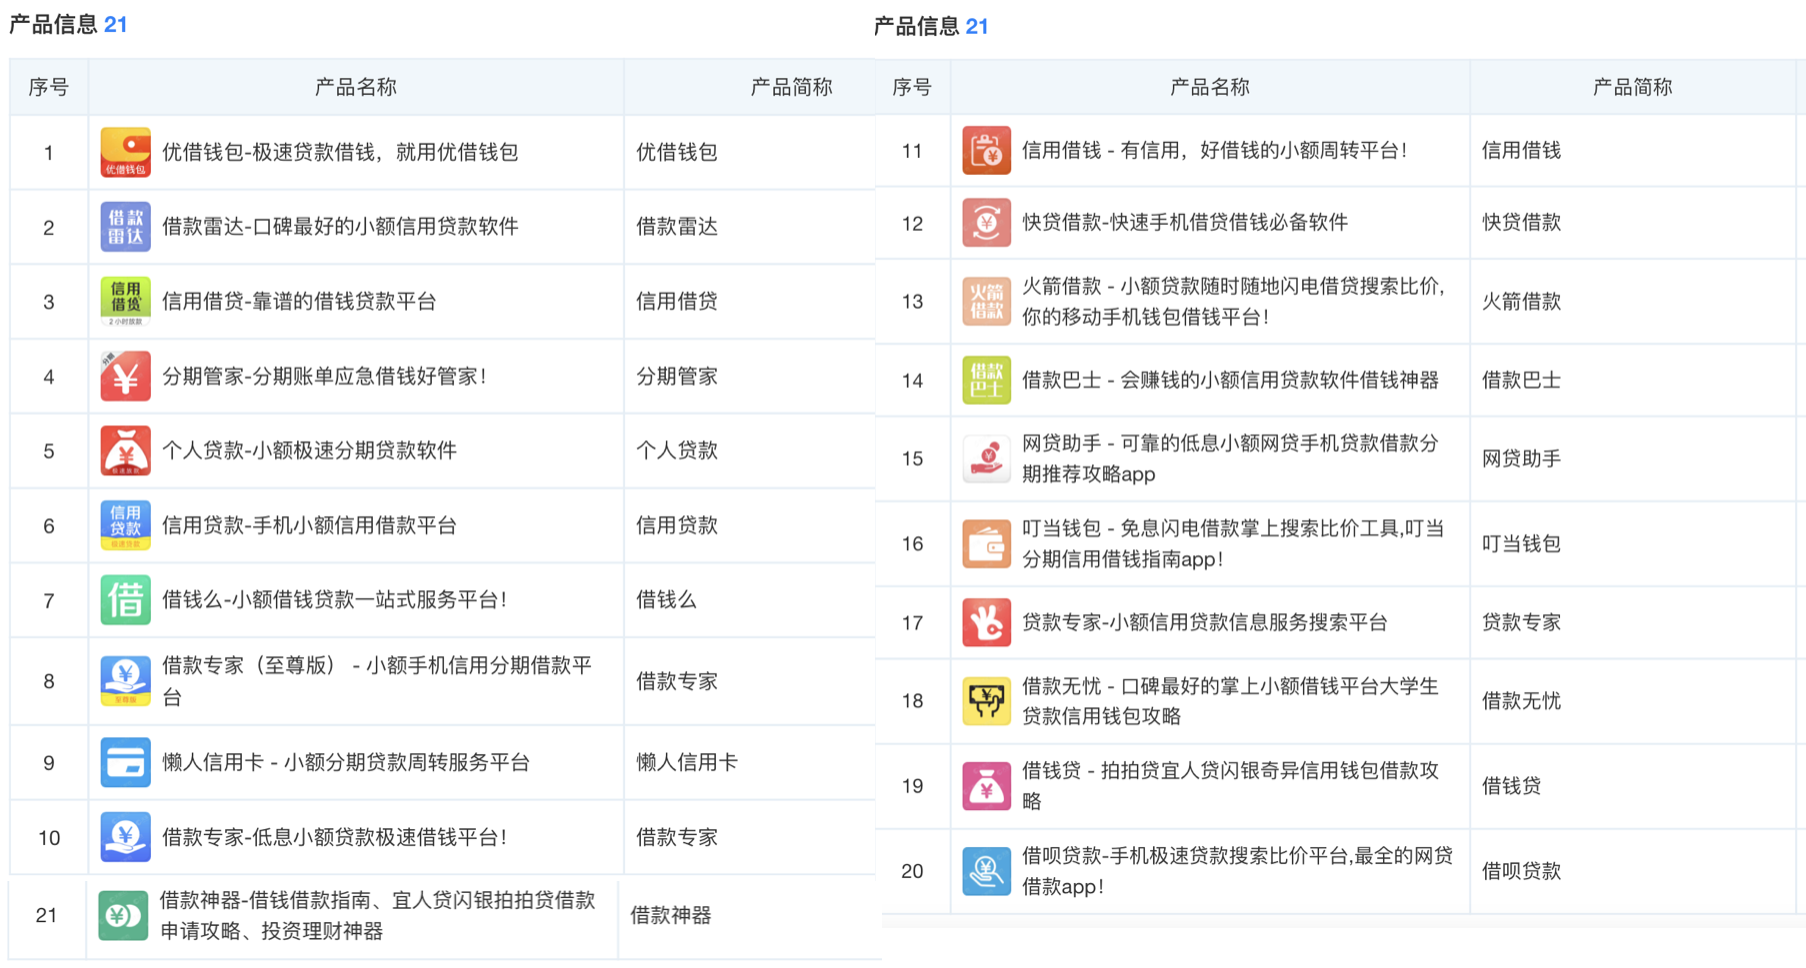This screenshot has height=968, width=1806.
Task: Click the right 产品信息 21 heading
Action: (x=930, y=27)
